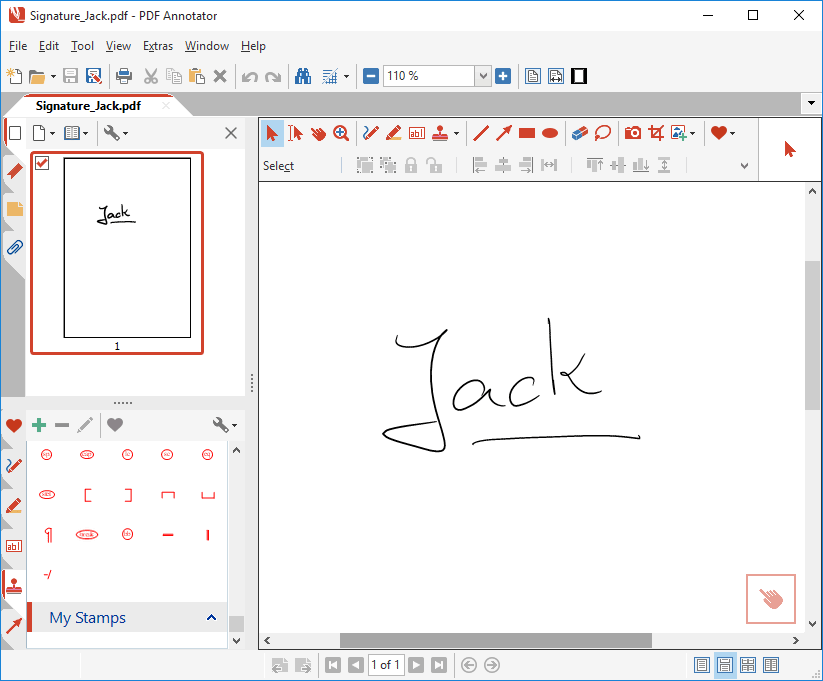Switch to the Signature_Jack.pdf document tab
This screenshot has width=823, height=681.
[86, 104]
